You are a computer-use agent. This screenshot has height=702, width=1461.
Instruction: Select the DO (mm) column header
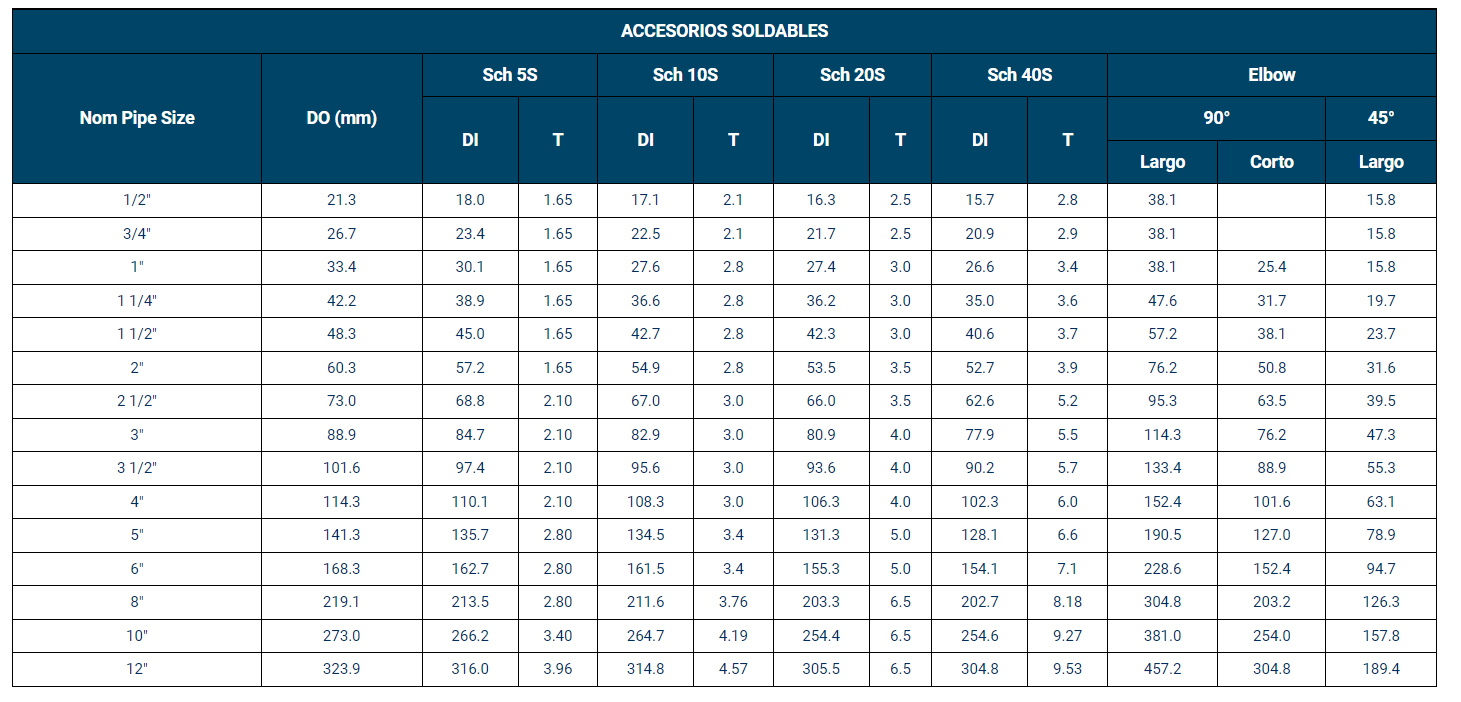pos(342,118)
